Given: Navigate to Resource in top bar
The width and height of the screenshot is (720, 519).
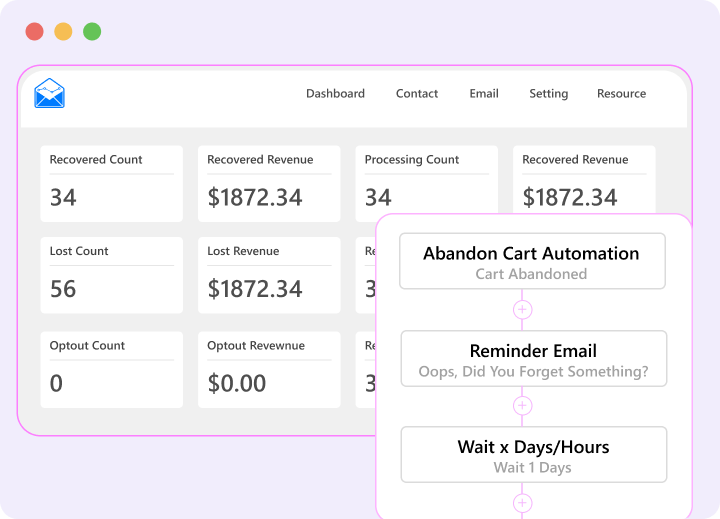Looking at the screenshot, I should [x=621, y=94].
